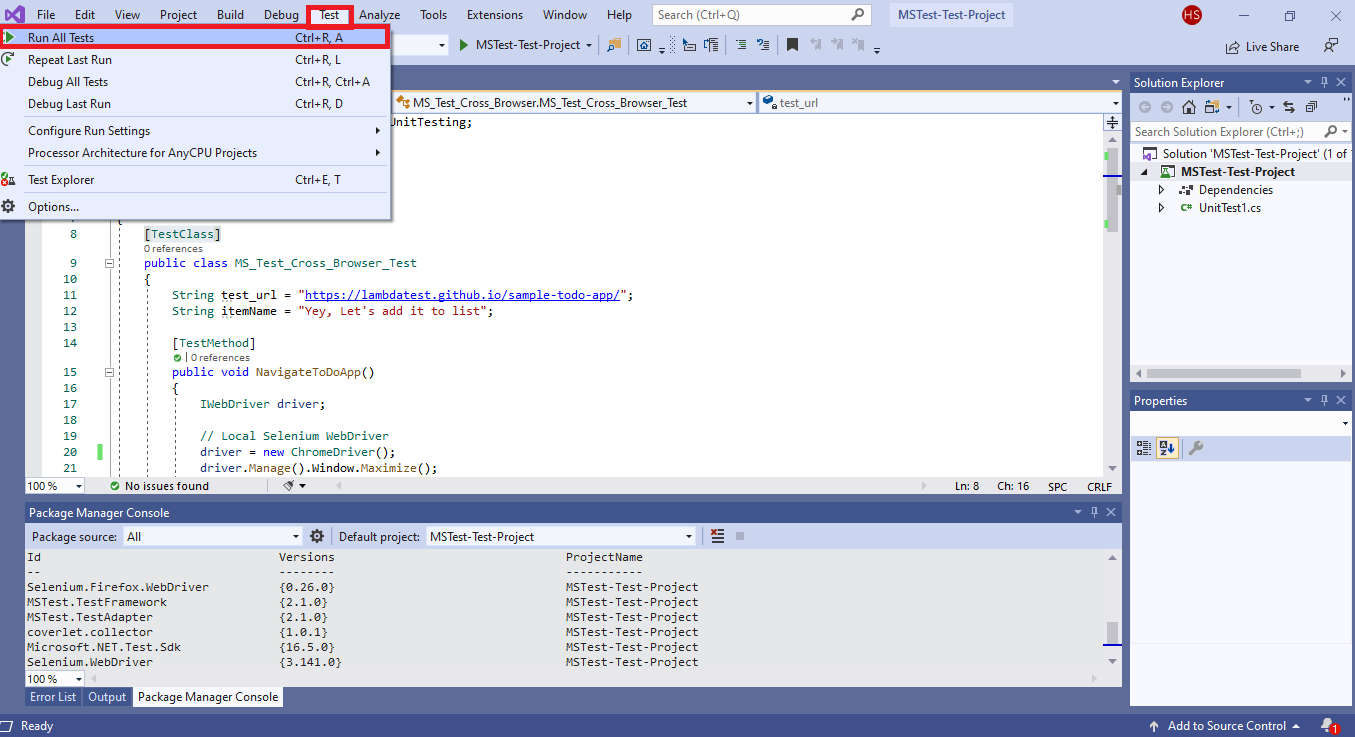Toggle alphabetical sort in Properties panel
Viewport: 1355px width, 737px height.
(x=1166, y=448)
